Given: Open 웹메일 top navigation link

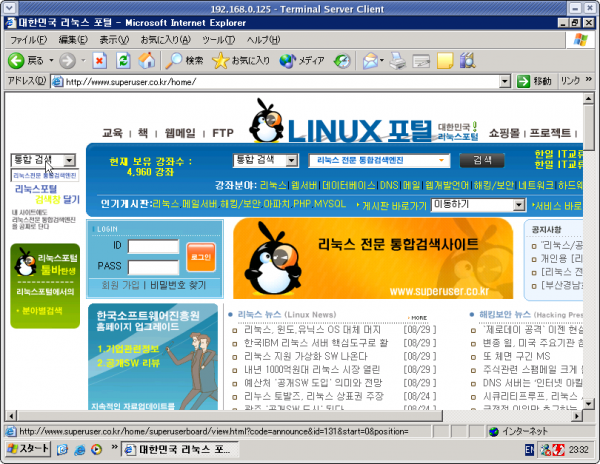Looking at the screenshot, I should [180, 133].
